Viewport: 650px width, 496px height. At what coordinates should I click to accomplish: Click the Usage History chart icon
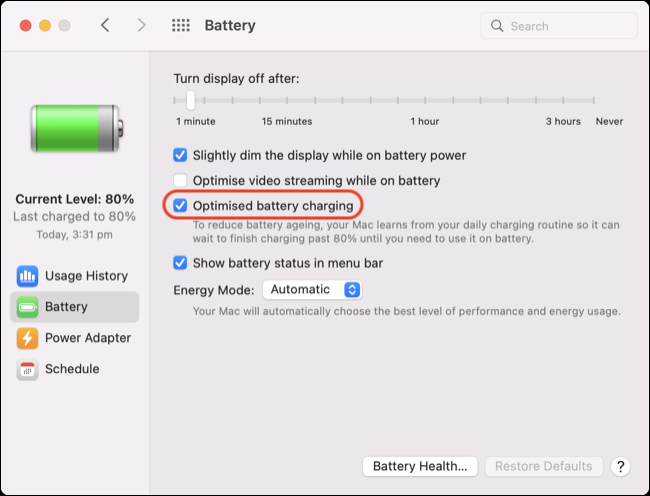(x=27, y=276)
